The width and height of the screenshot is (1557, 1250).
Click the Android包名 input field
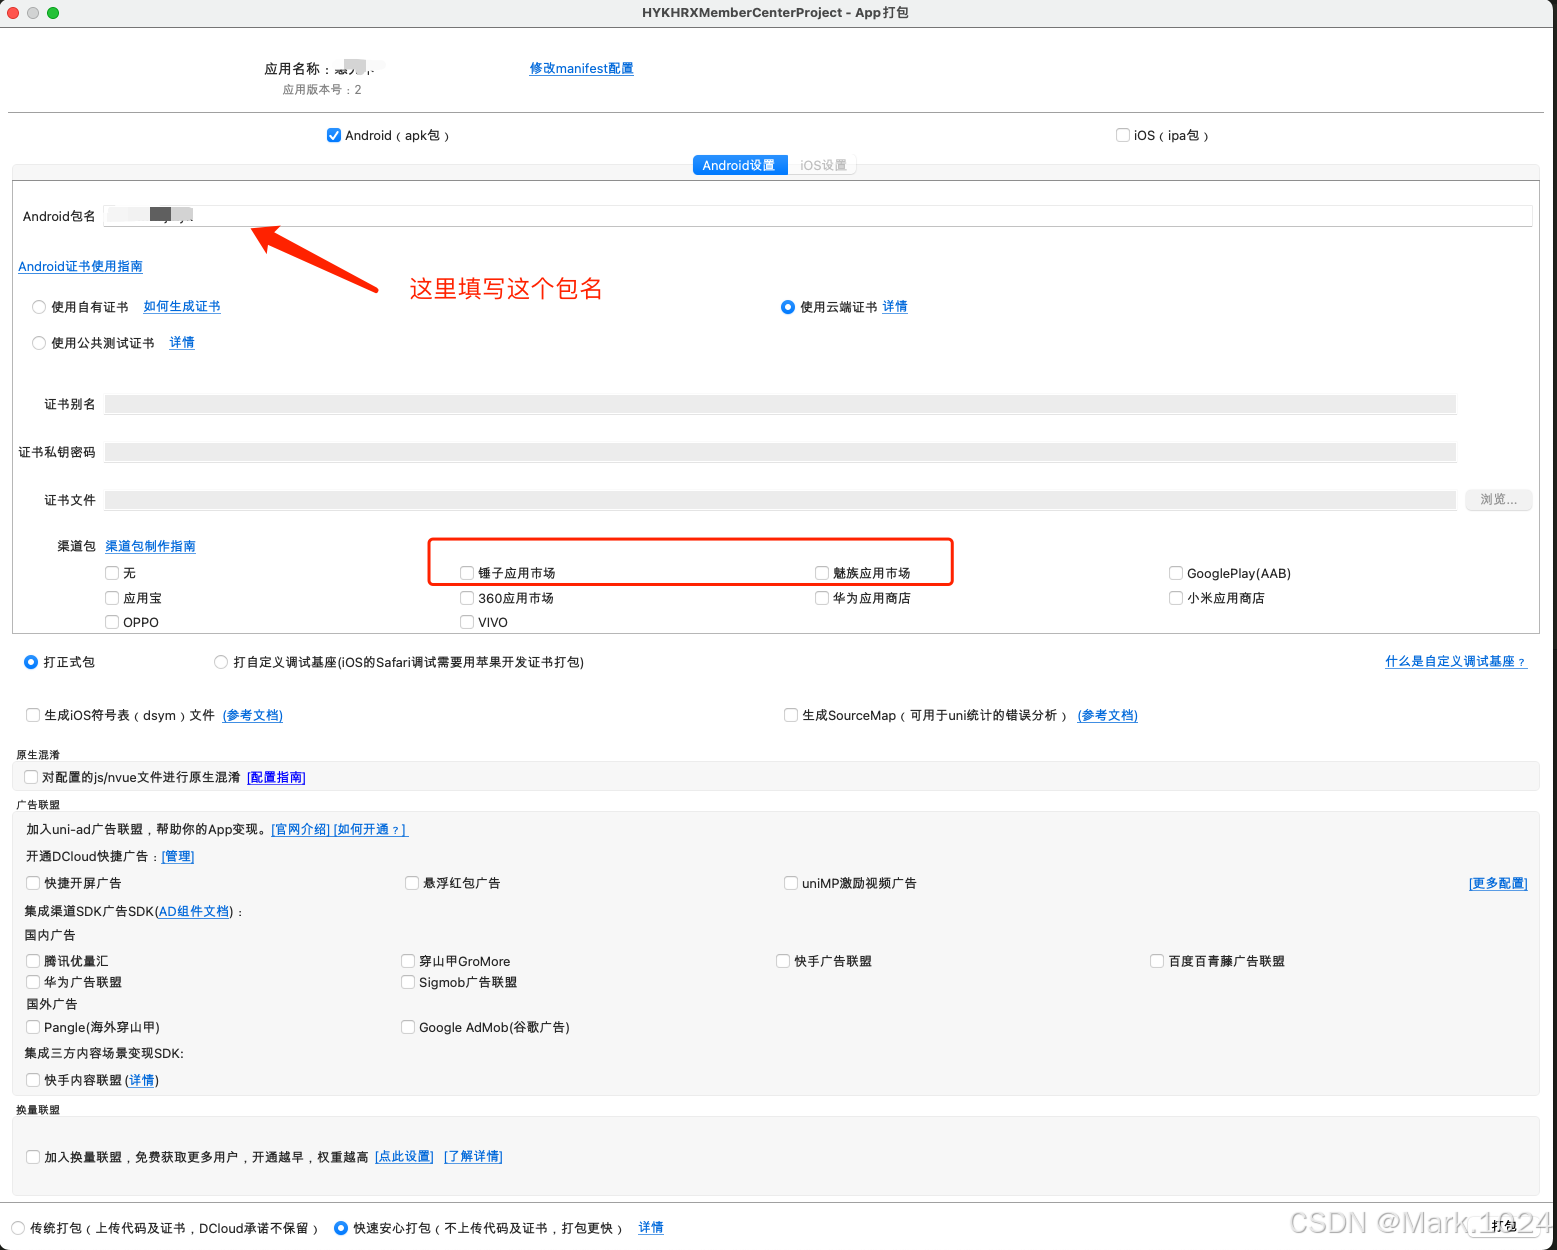coord(700,215)
